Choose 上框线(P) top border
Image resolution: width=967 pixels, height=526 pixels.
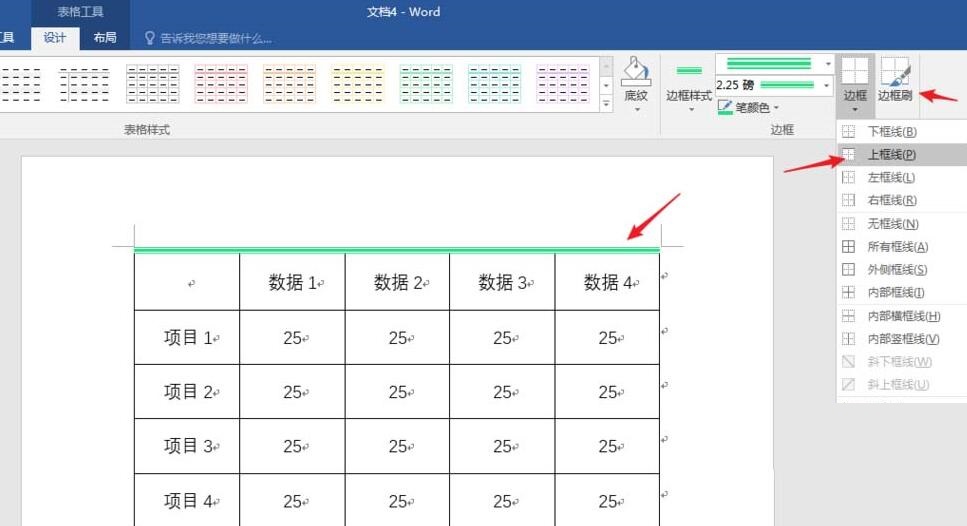[902, 154]
